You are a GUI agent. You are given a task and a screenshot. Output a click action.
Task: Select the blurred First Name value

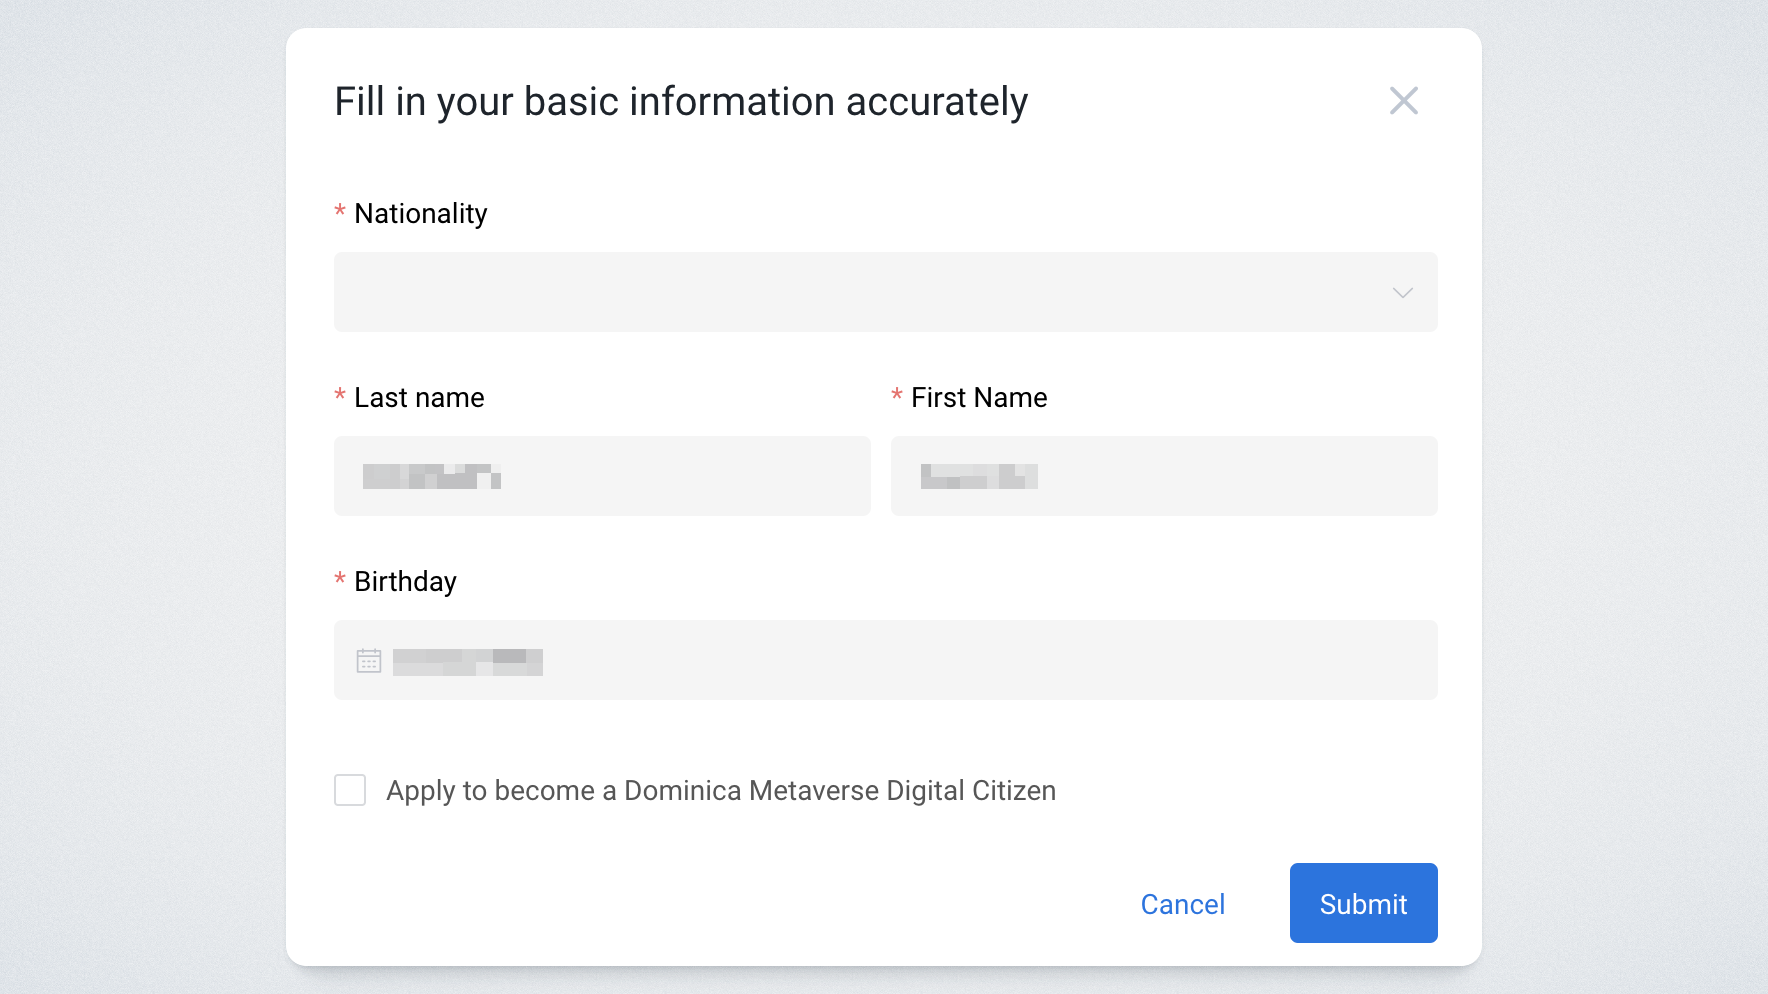(978, 477)
